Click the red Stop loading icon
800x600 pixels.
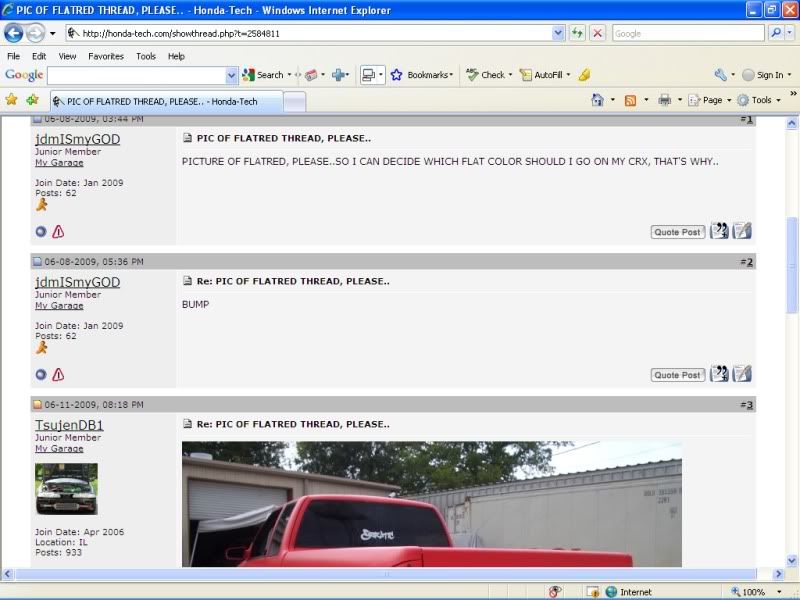(x=598, y=33)
